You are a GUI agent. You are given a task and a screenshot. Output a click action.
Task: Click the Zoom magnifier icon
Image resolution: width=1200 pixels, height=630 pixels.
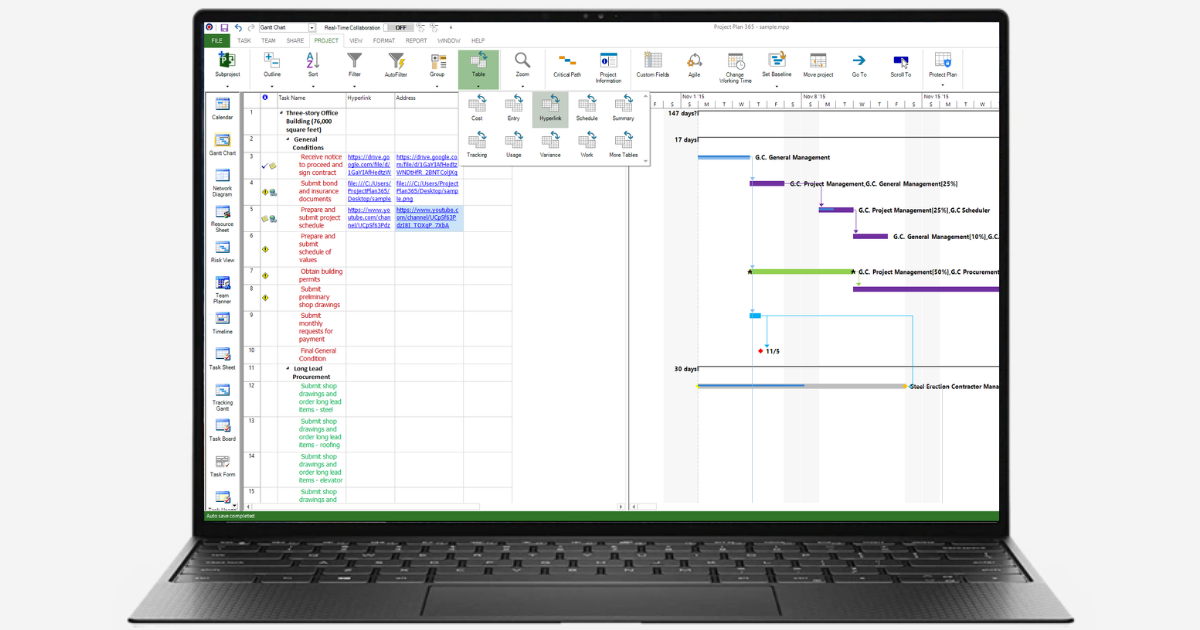coord(522,60)
